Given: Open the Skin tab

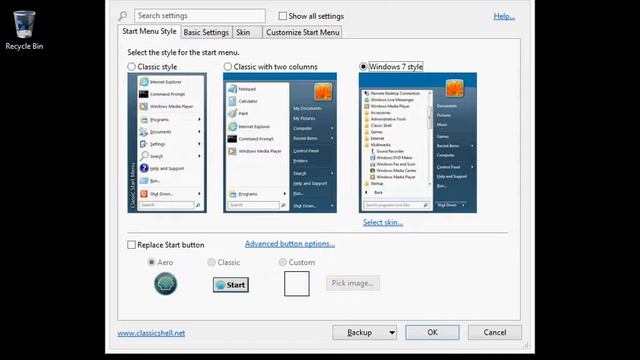Looking at the screenshot, I should (247, 32).
